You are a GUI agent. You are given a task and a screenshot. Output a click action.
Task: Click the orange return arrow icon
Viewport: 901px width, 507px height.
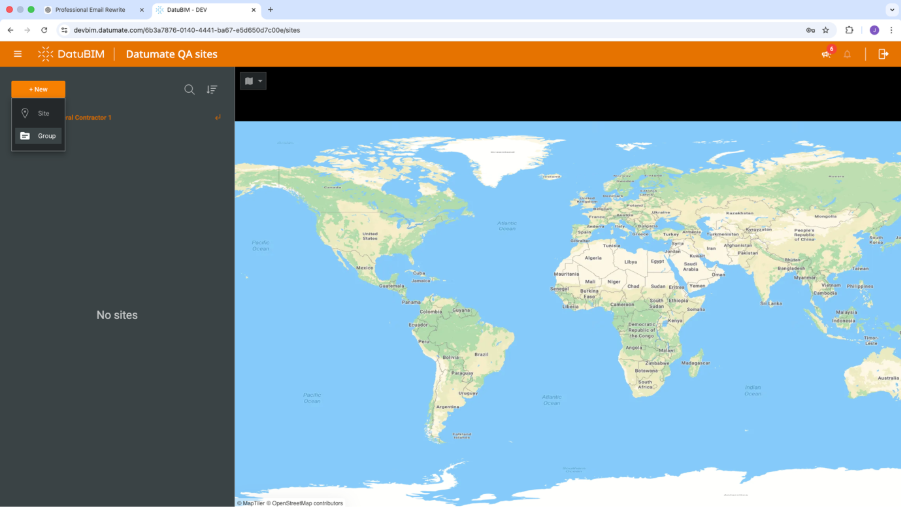click(x=218, y=118)
